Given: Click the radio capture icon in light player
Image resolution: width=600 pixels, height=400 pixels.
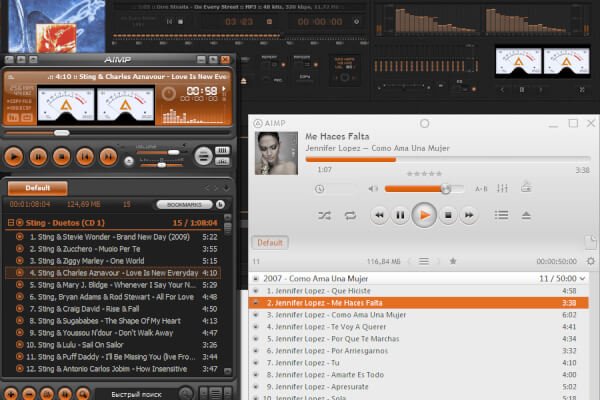Looking at the screenshot, I should [526, 187].
